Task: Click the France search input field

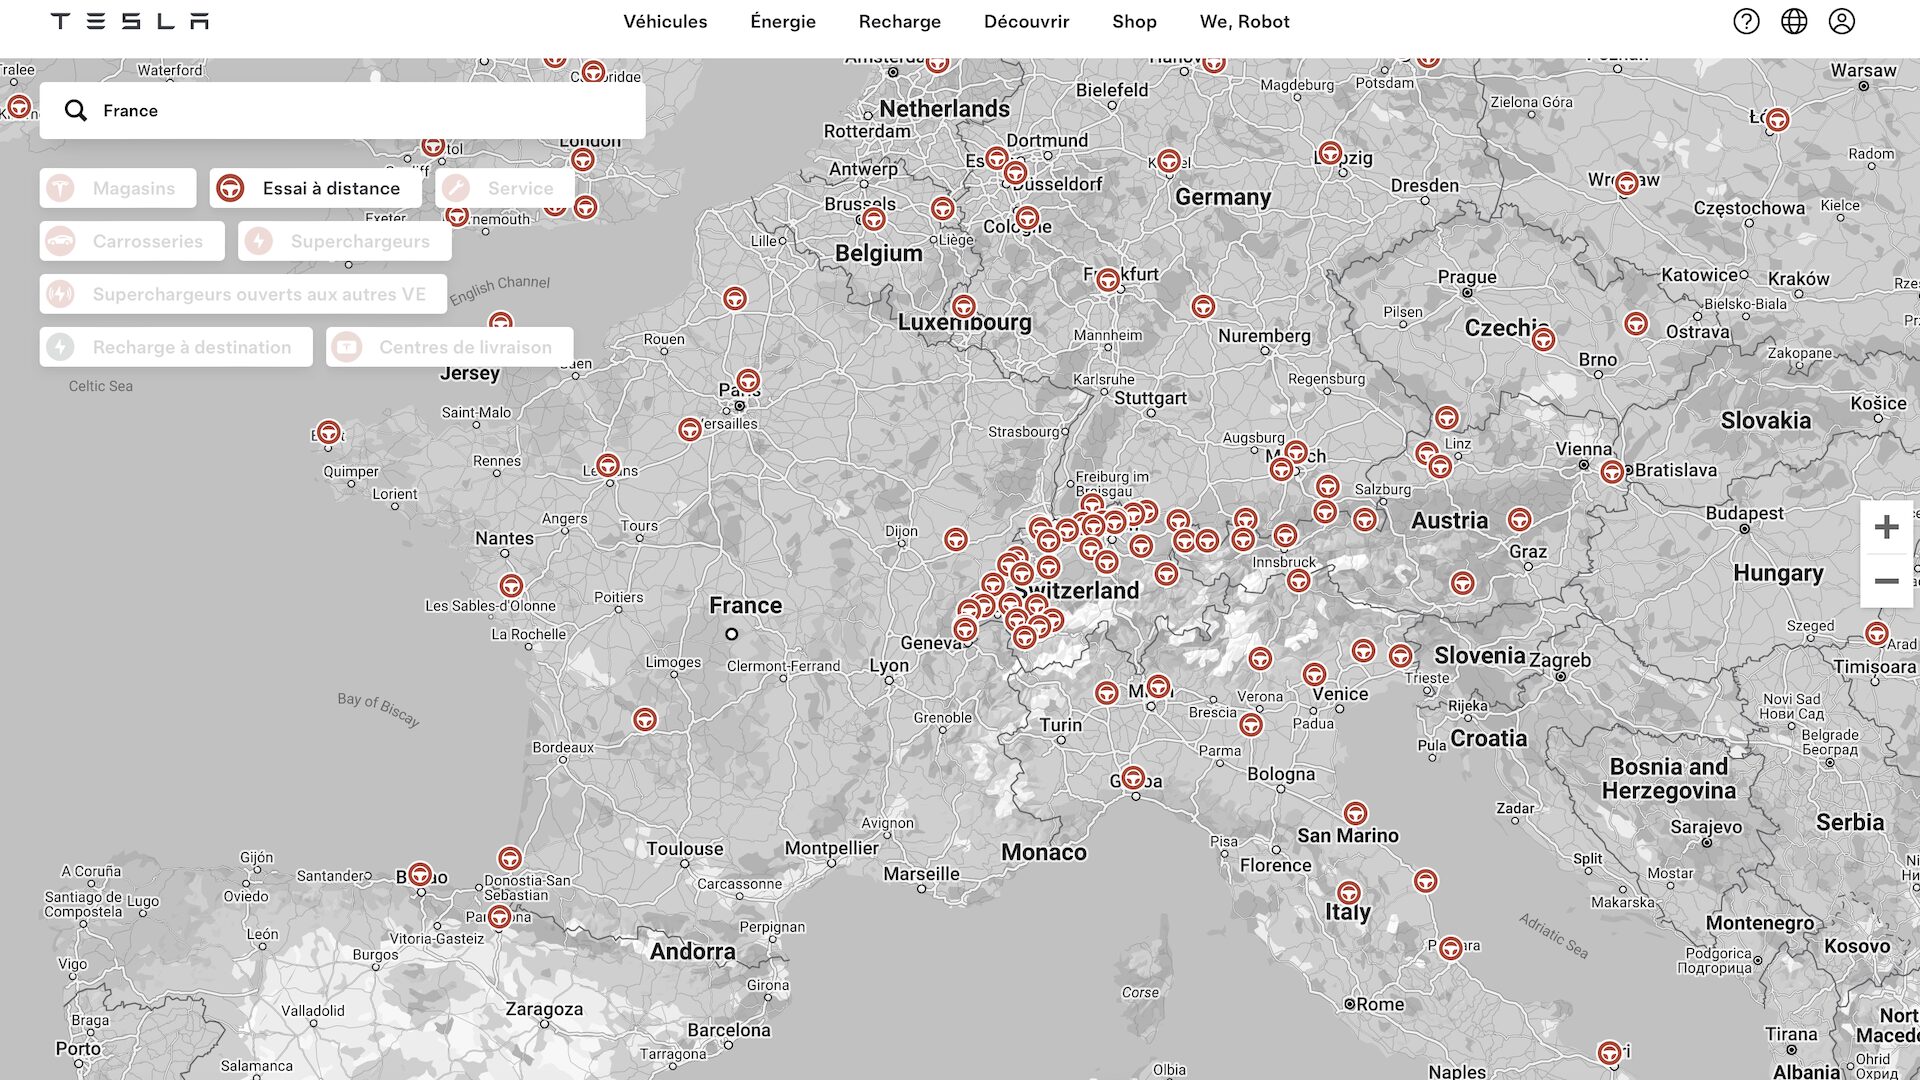Action: pos(343,110)
